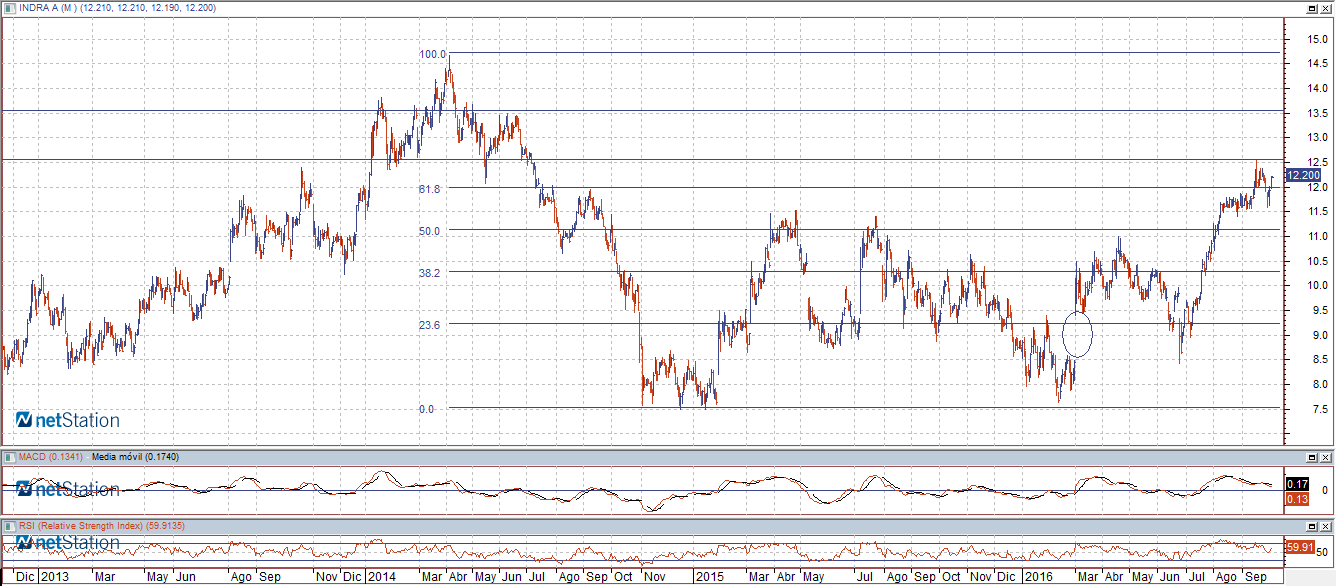This screenshot has height=586, width=1336.
Task: Select the 61.8 Fibonacci retracement label
Action: [430, 188]
